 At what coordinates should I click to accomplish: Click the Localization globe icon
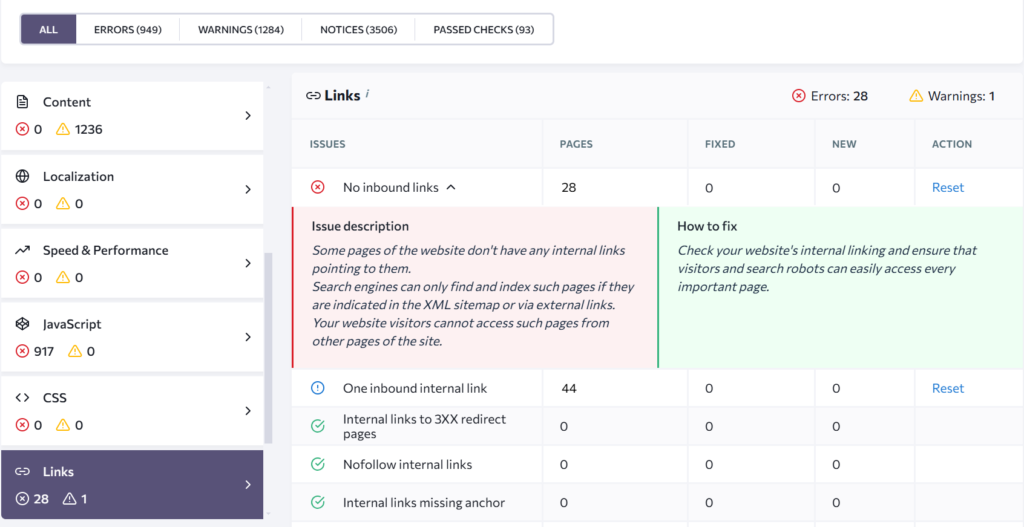click(x=23, y=176)
